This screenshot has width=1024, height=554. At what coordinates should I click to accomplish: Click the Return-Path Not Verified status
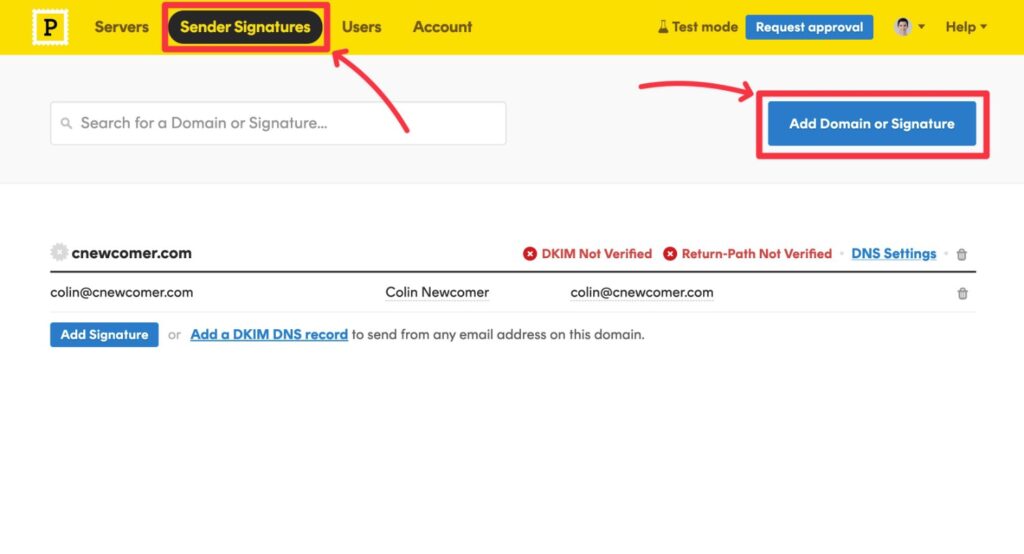(756, 253)
